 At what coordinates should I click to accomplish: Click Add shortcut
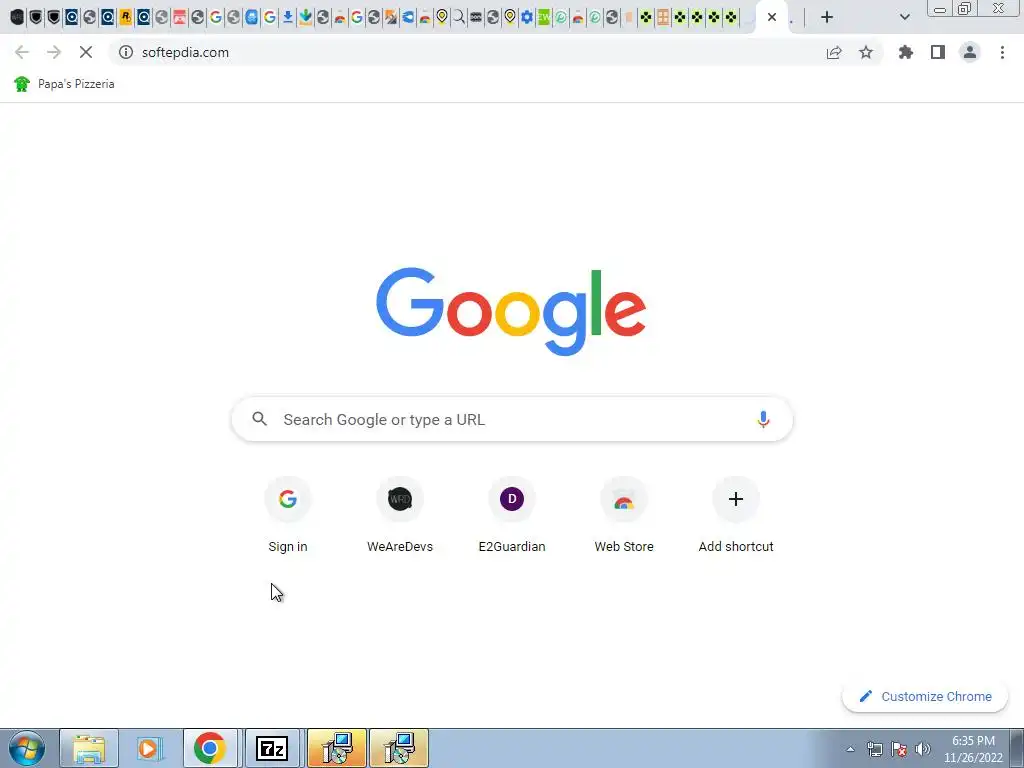pos(736,516)
